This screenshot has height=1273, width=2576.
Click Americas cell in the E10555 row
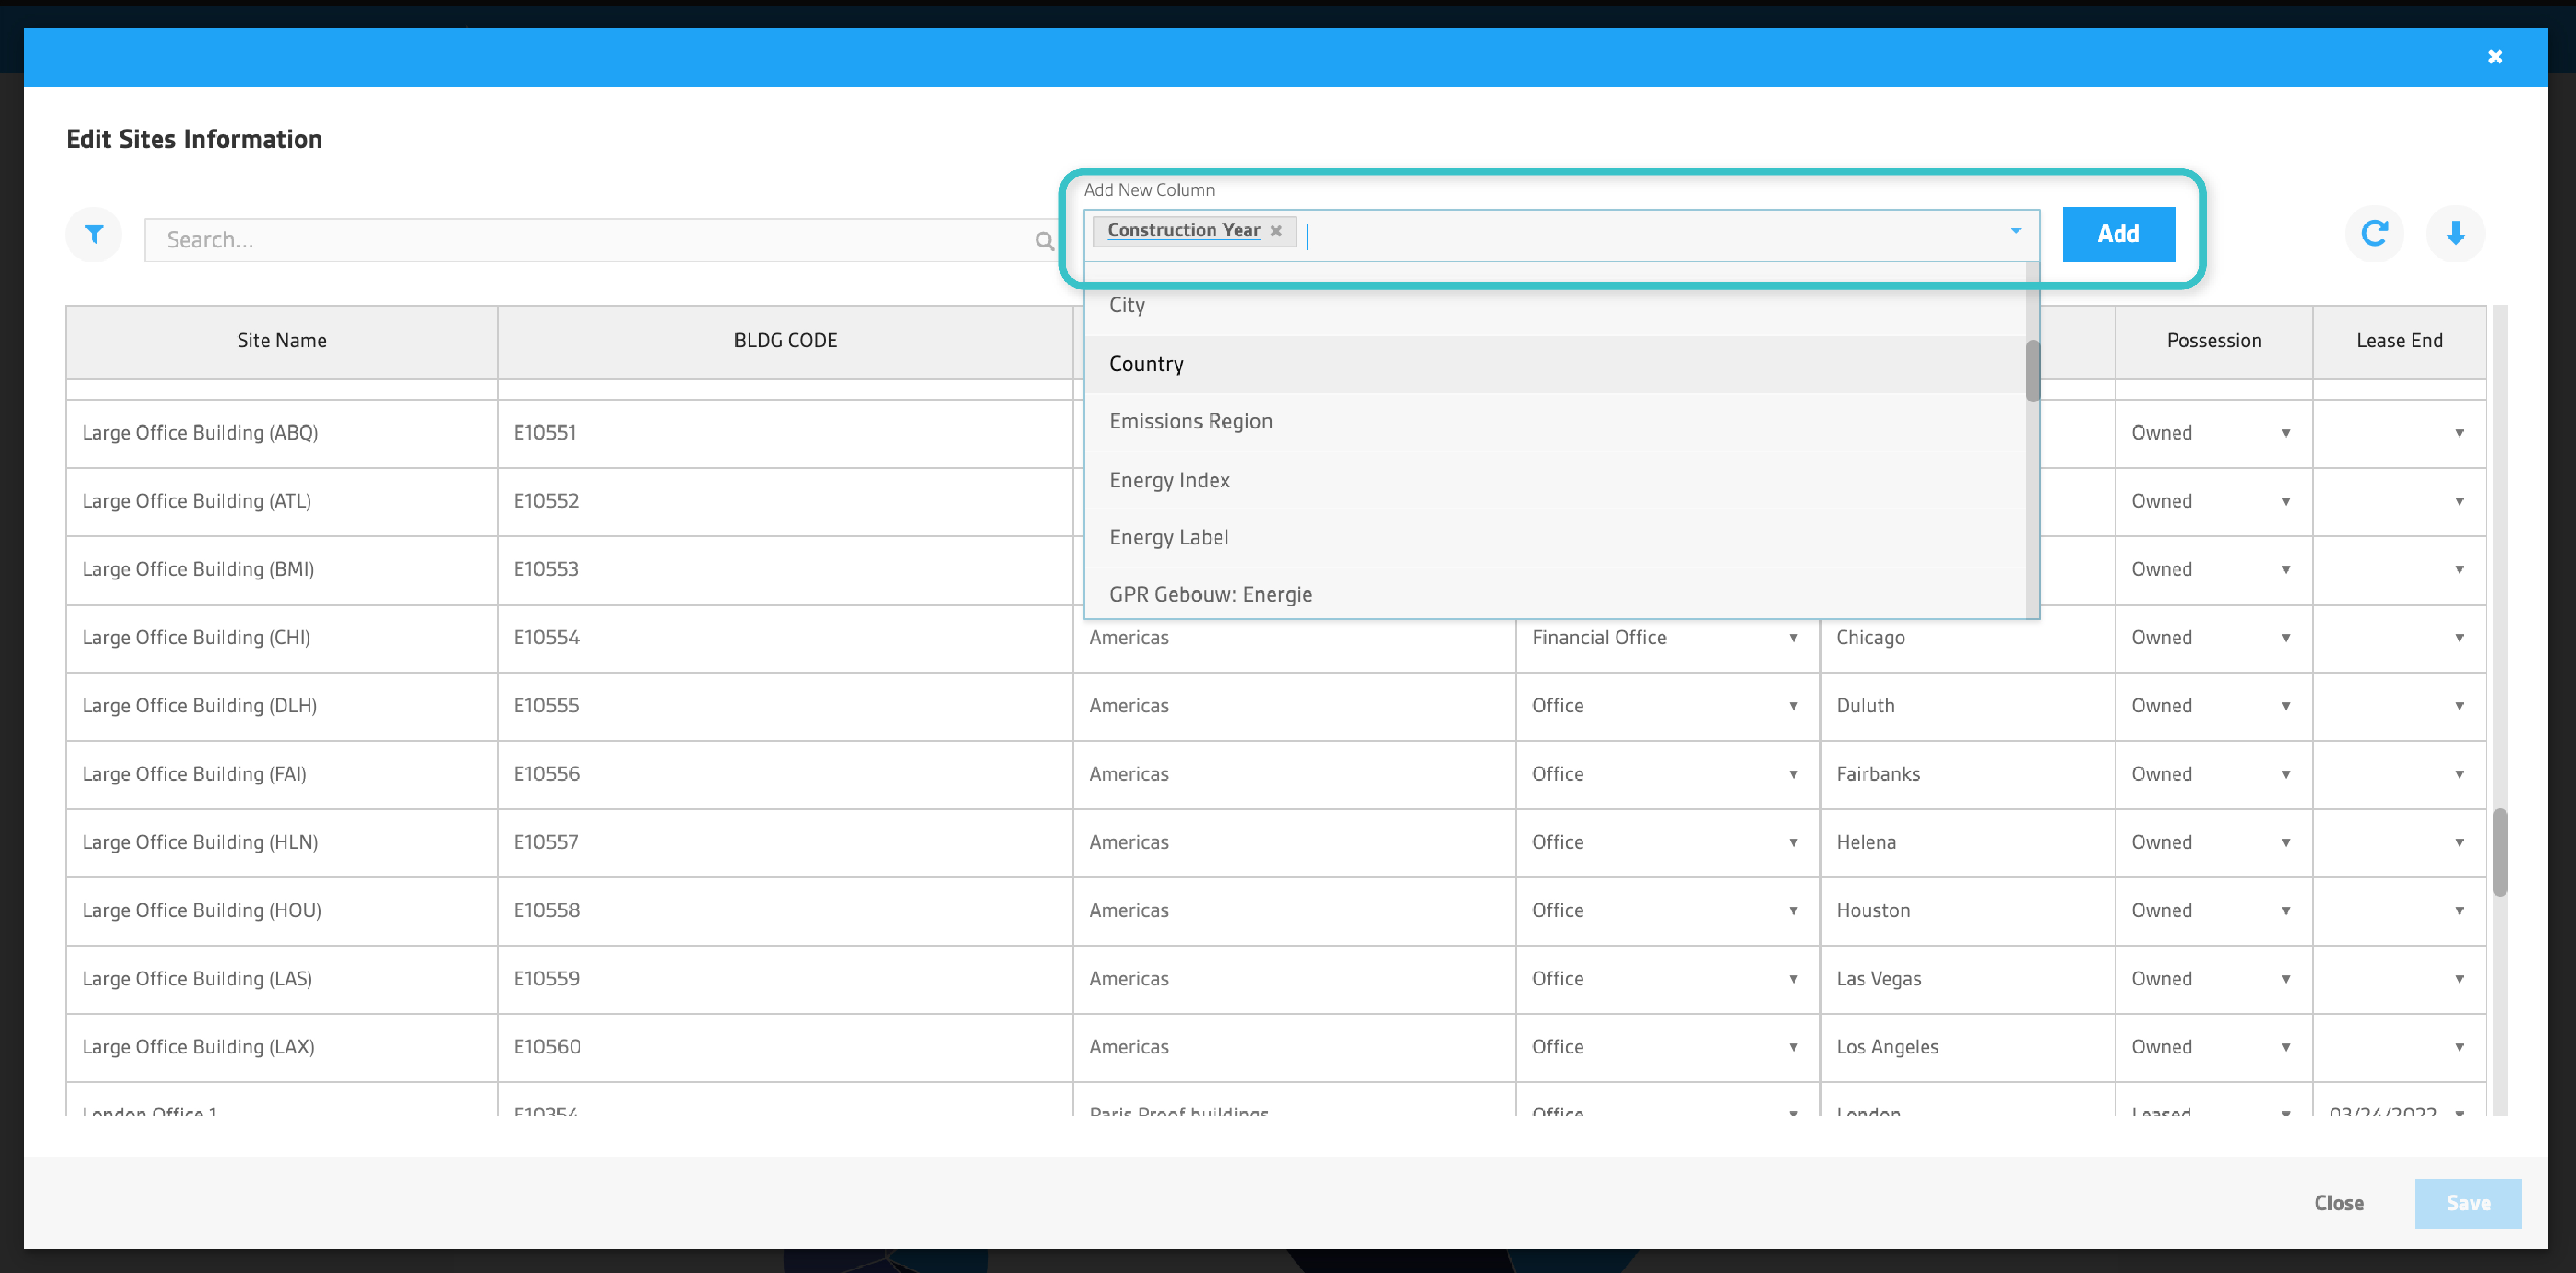[x=1294, y=706]
